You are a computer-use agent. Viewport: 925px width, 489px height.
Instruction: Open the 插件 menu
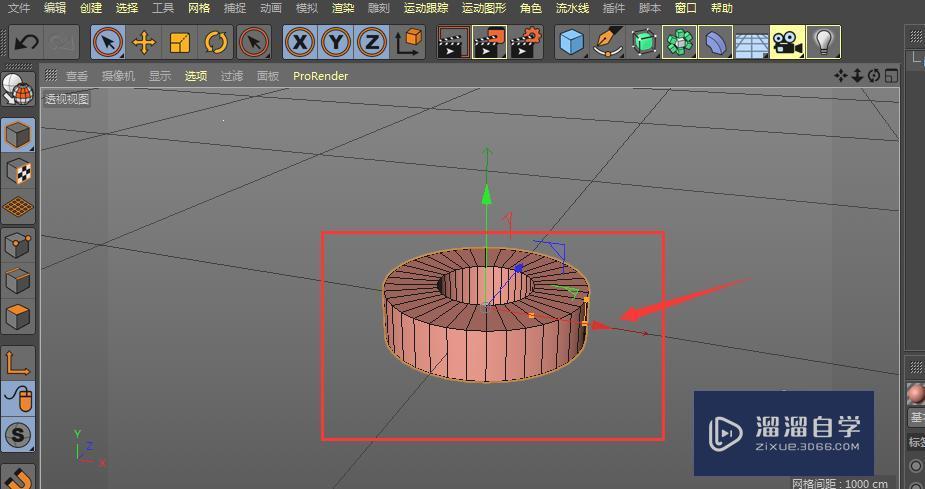click(614, 8)
